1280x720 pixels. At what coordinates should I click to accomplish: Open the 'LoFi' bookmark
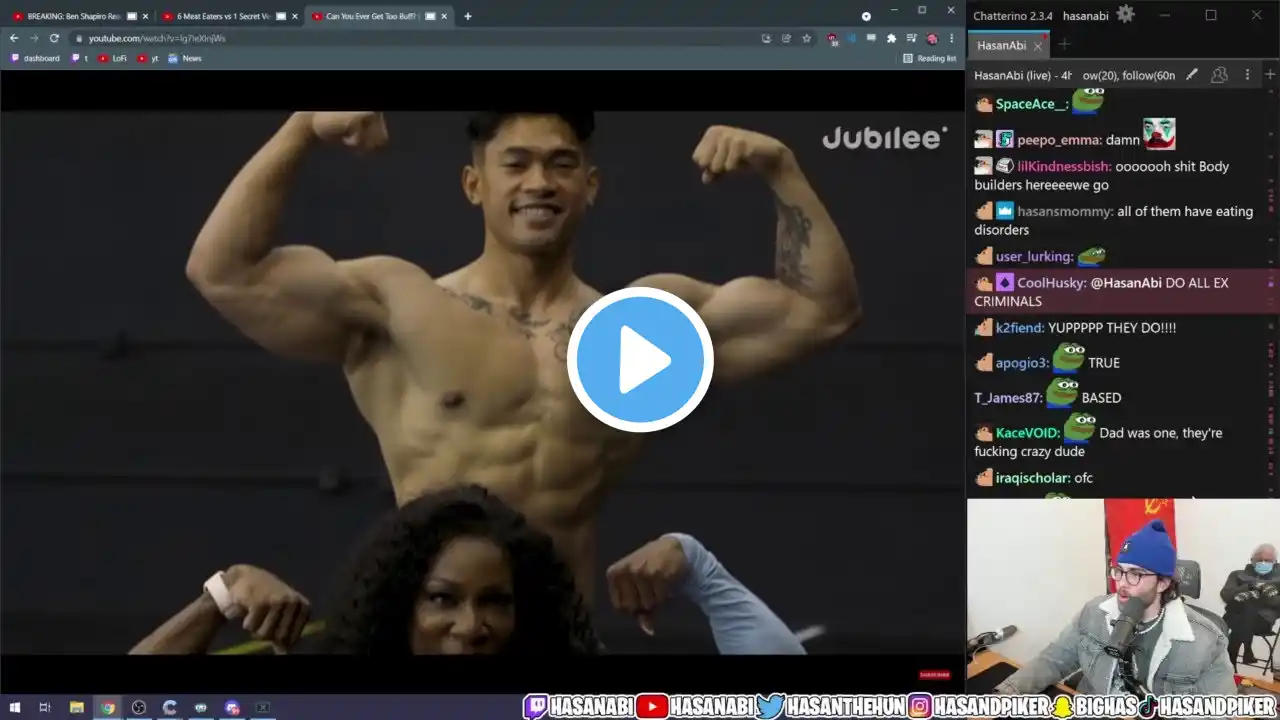113,58
